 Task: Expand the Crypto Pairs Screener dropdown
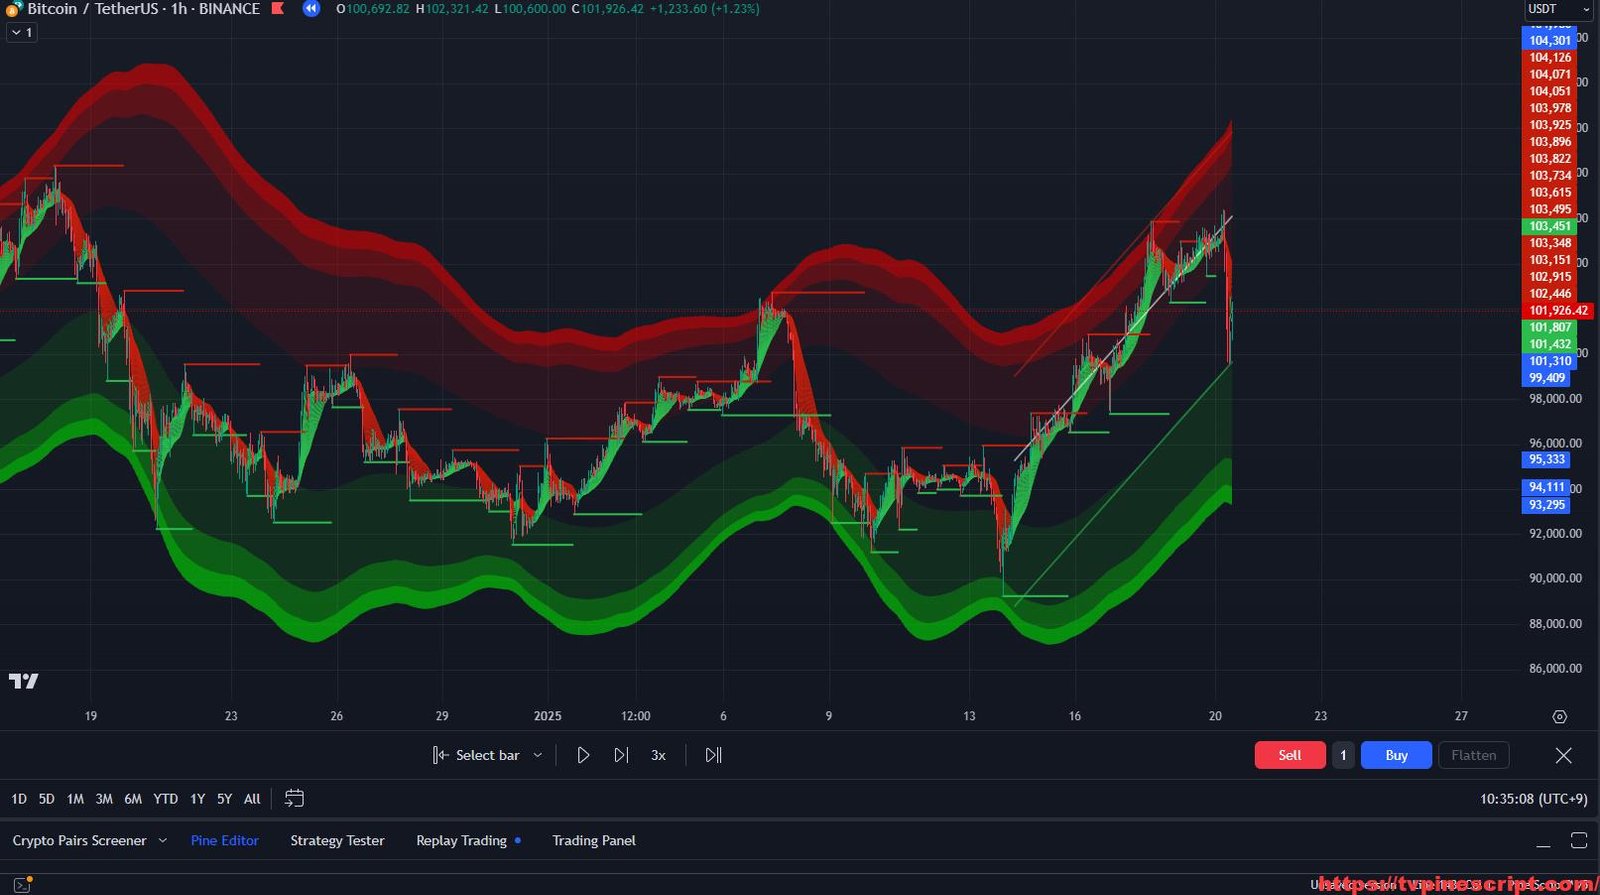(x=163, y=841)
